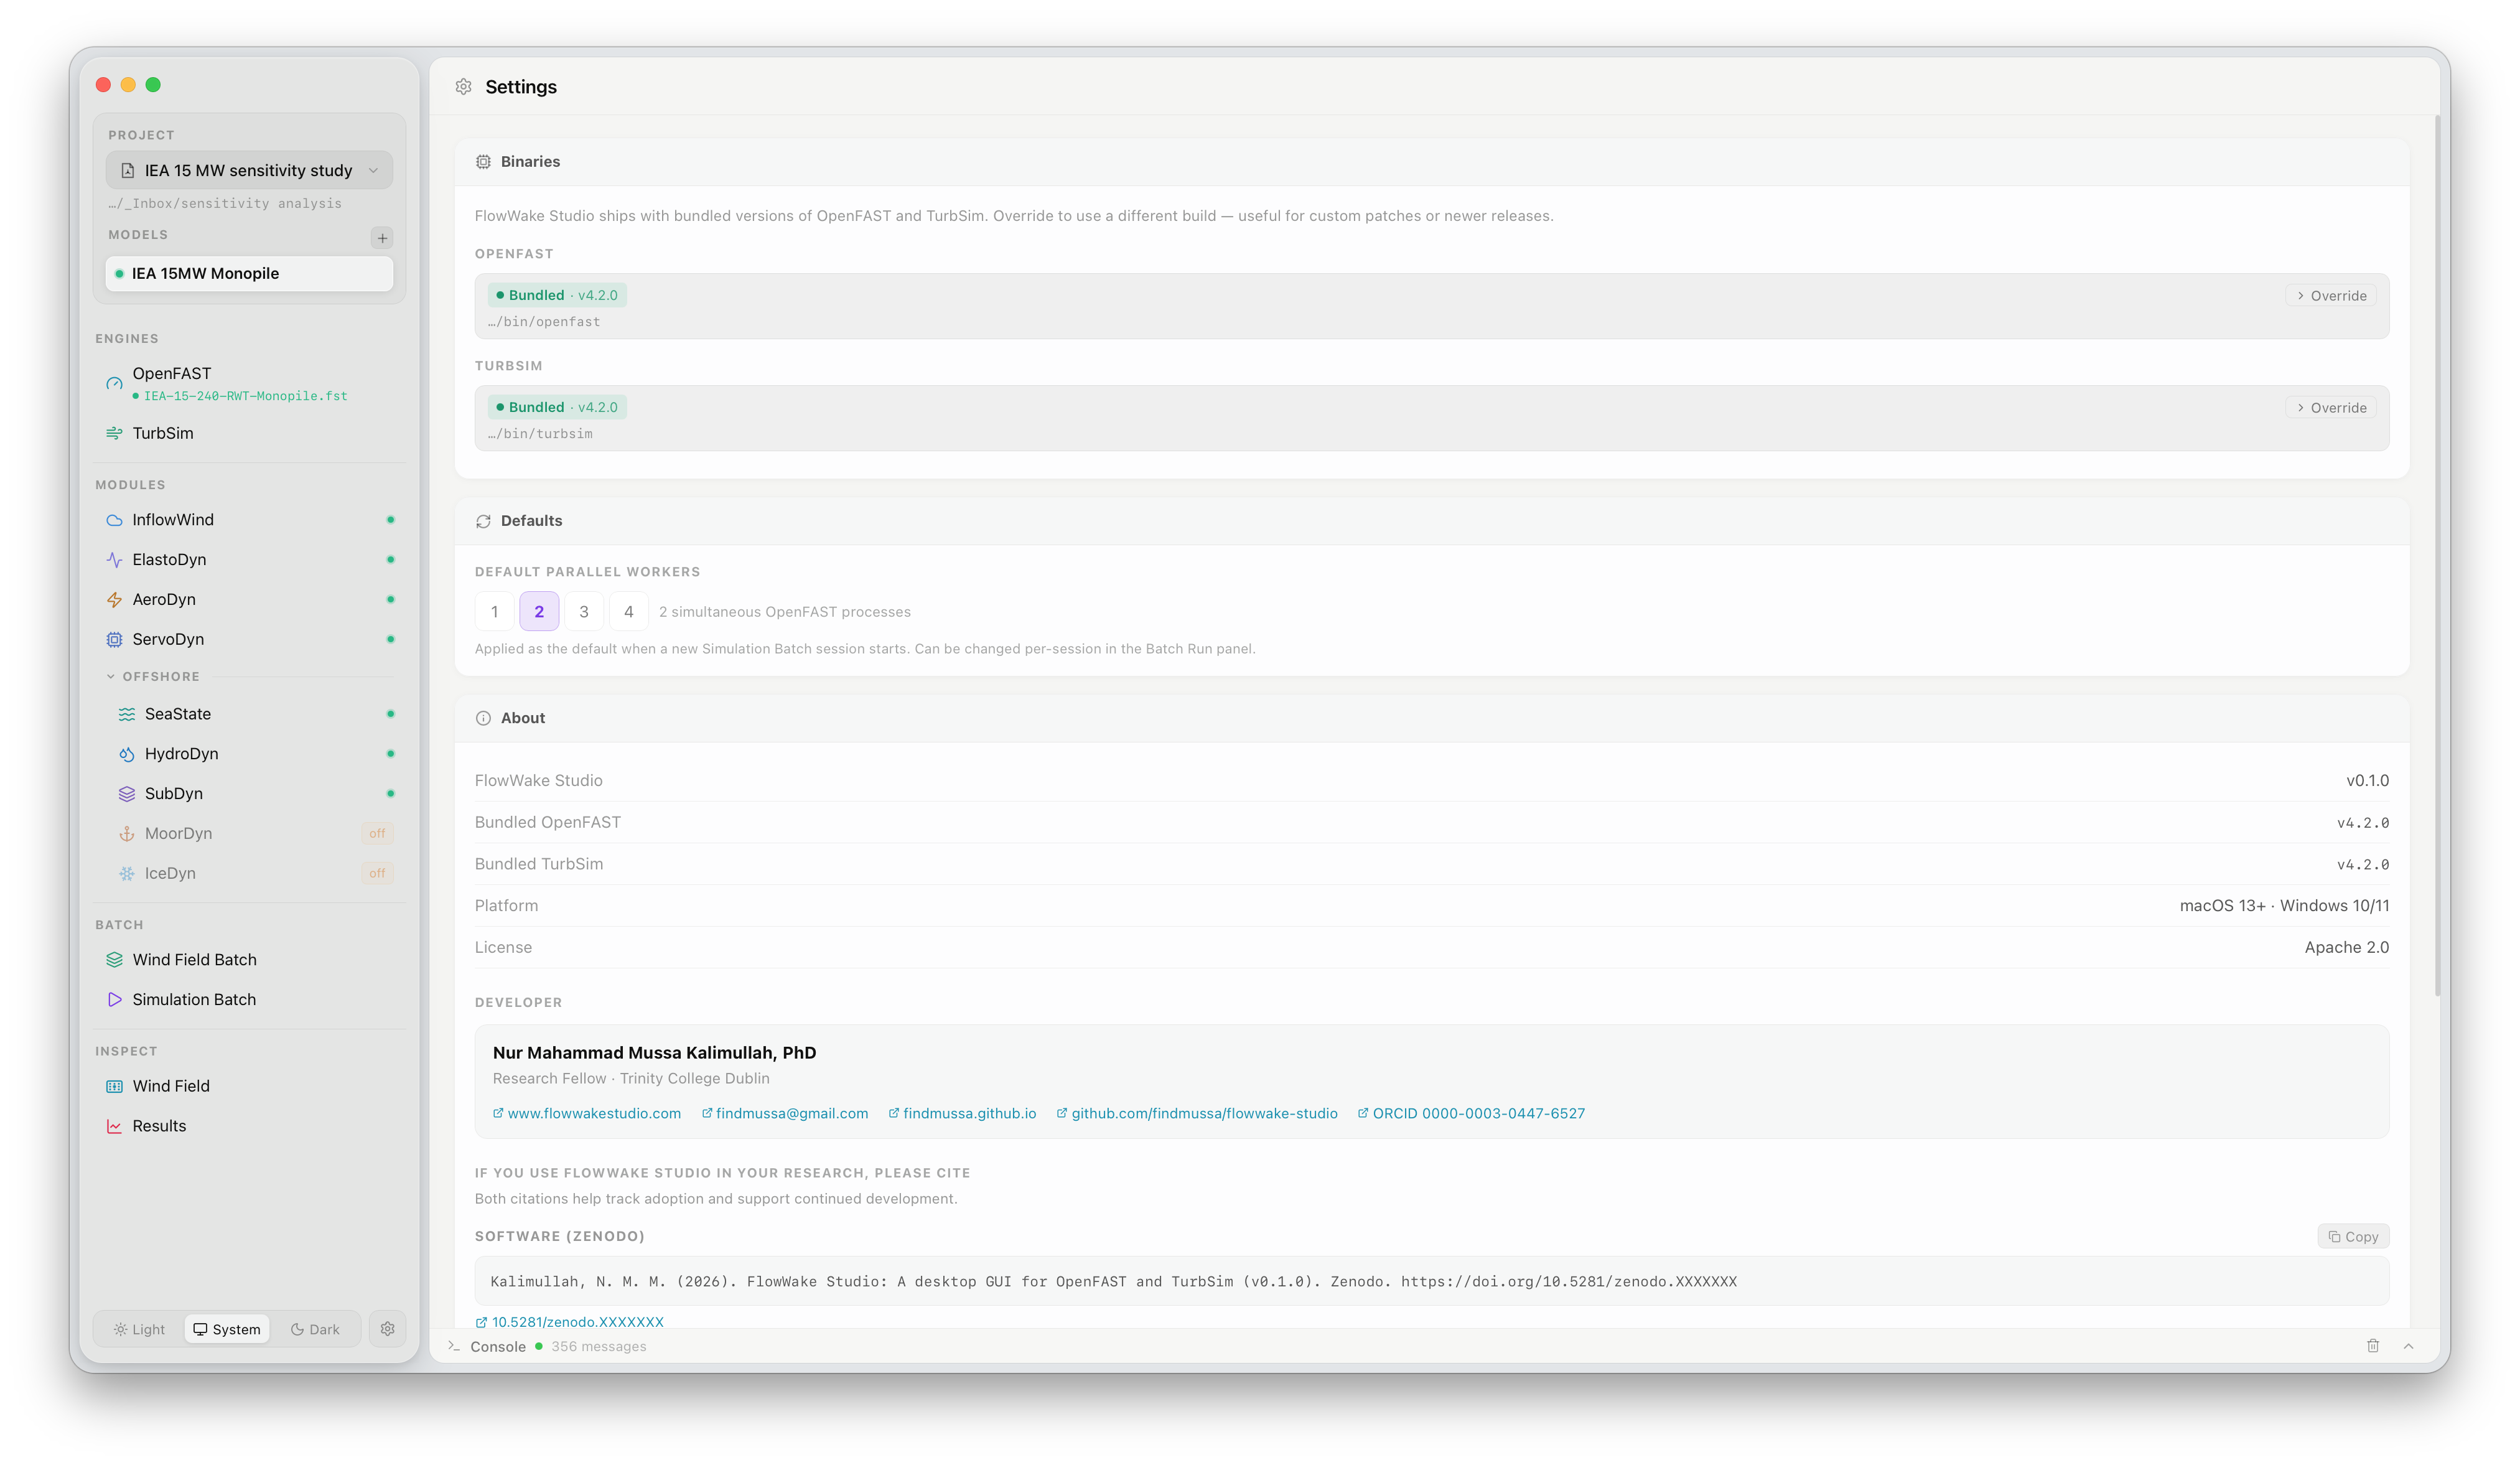
Task: Expand the console panel chevron
Action: tap(2409, 1346)
